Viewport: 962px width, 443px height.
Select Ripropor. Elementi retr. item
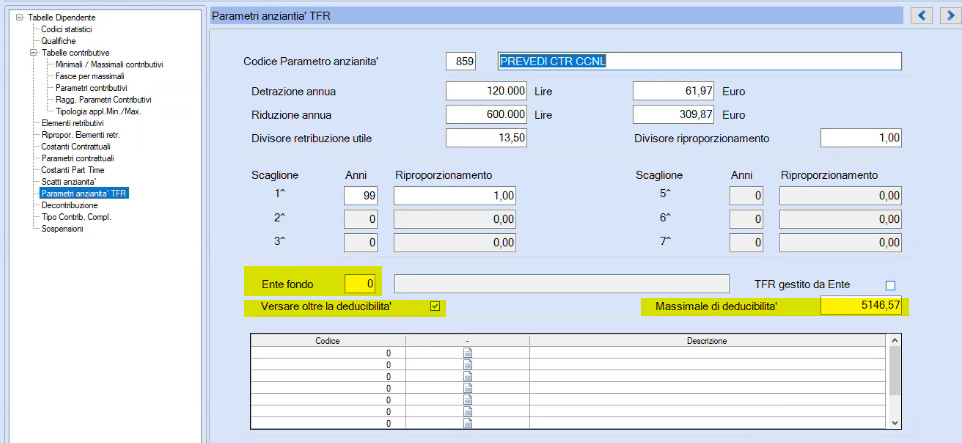[80, 134]
